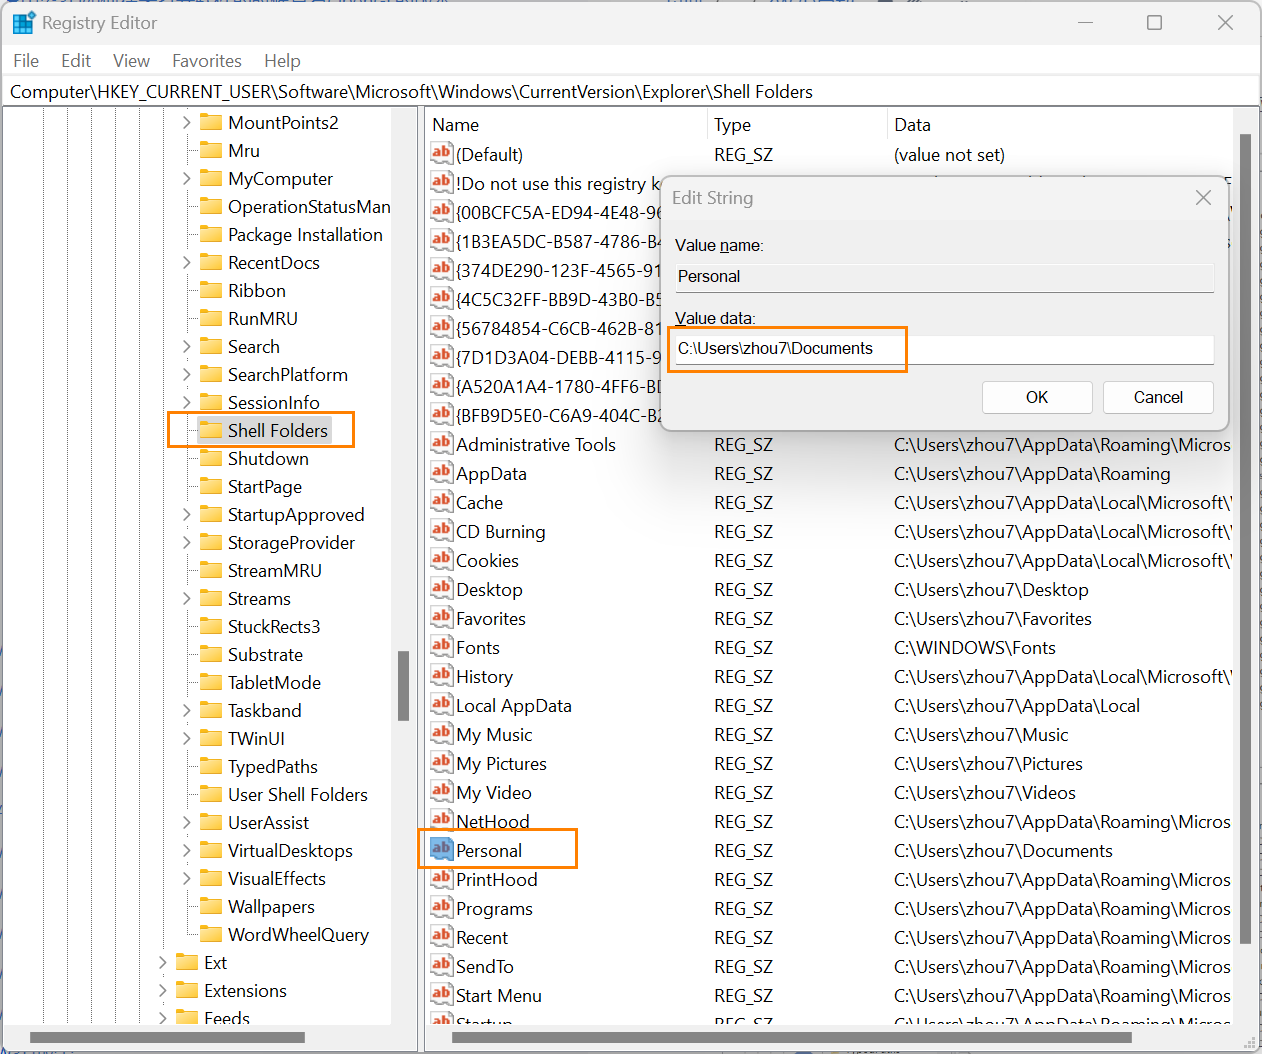
Task: Click the folder icon of Ribbon key
Action: point(210,290)
